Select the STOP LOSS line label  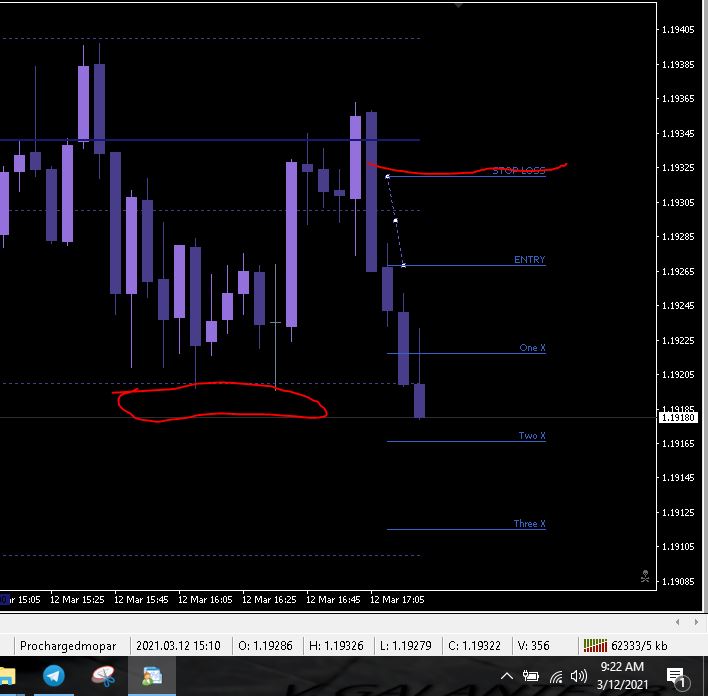click(x=518, y=170)
